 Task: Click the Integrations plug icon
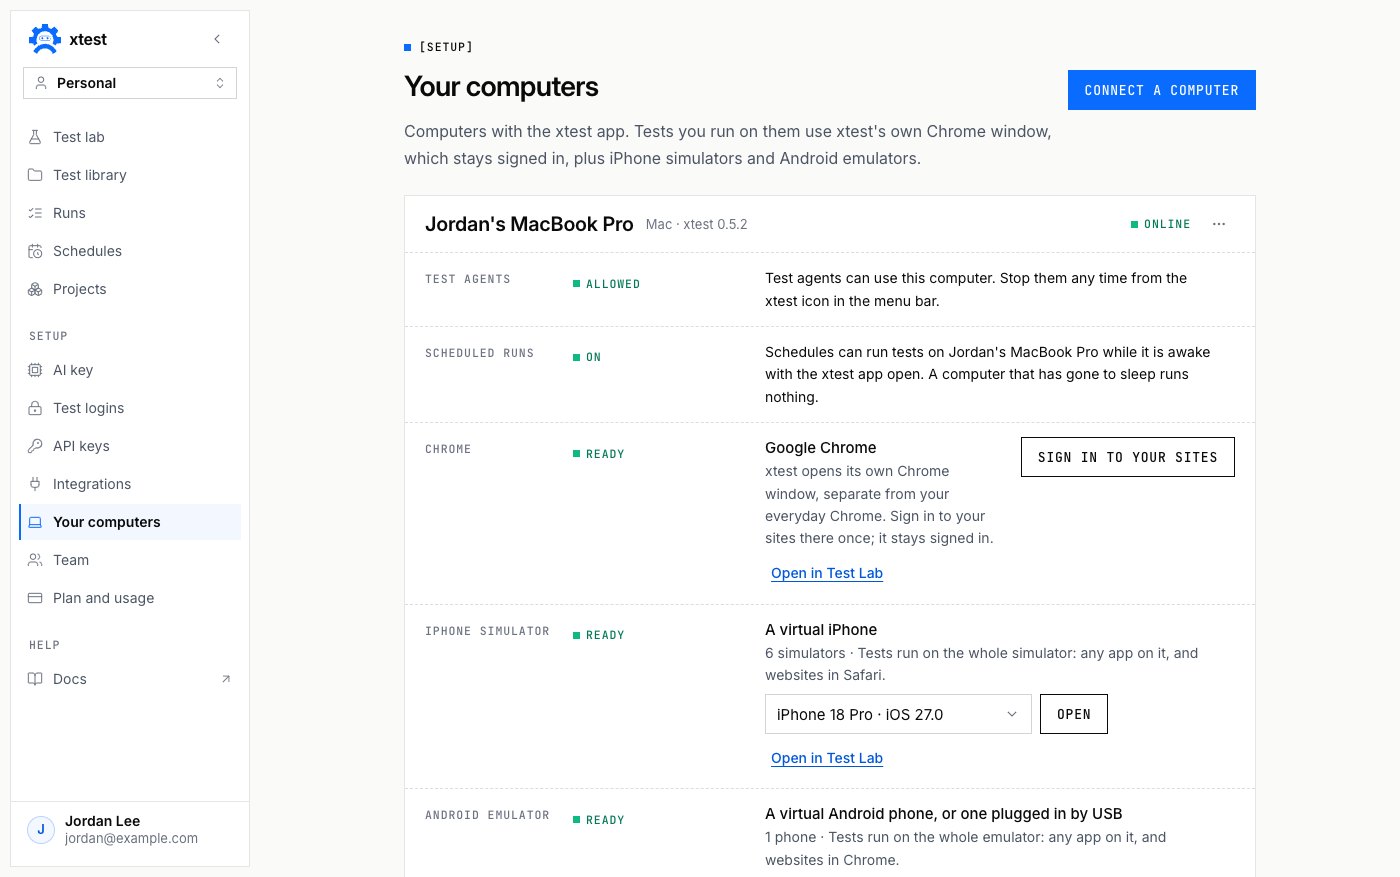35,484
